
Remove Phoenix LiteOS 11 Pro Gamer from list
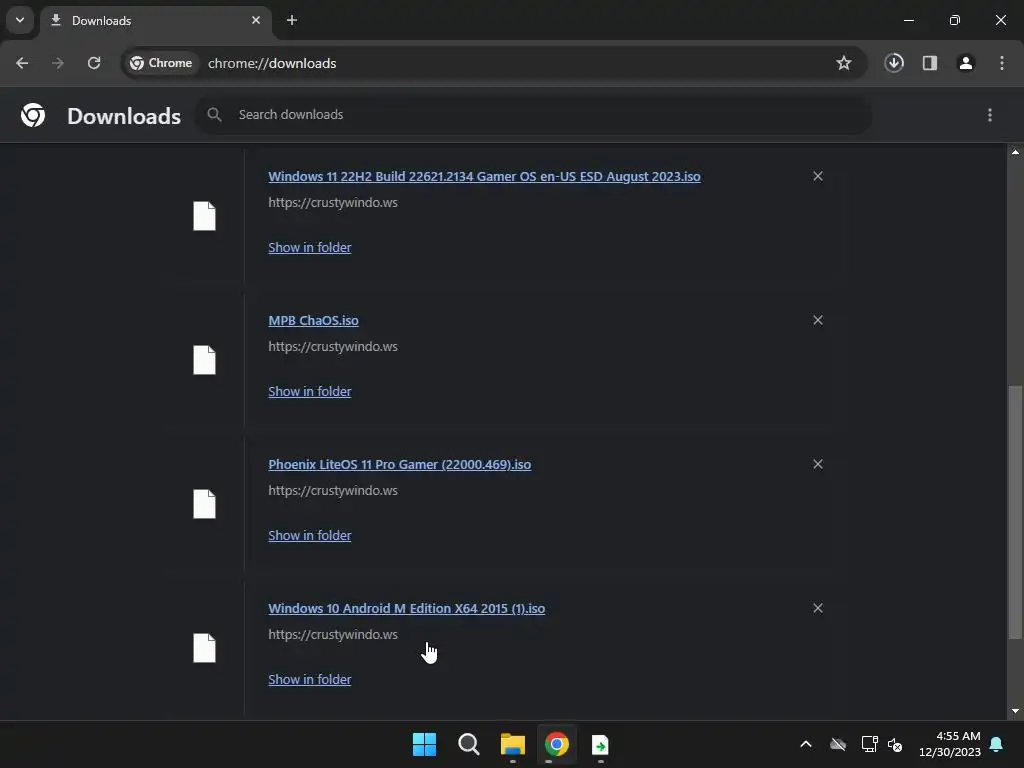(x=818, y=464)
